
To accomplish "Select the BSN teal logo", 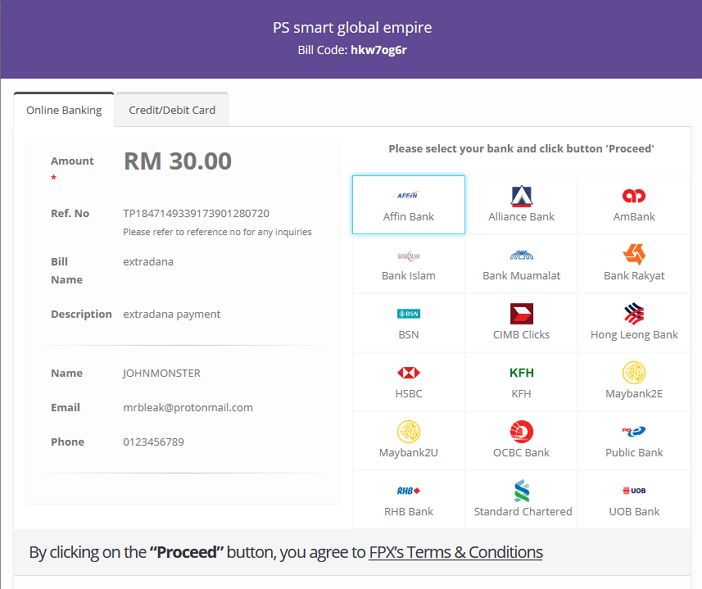I will [408, 313].
